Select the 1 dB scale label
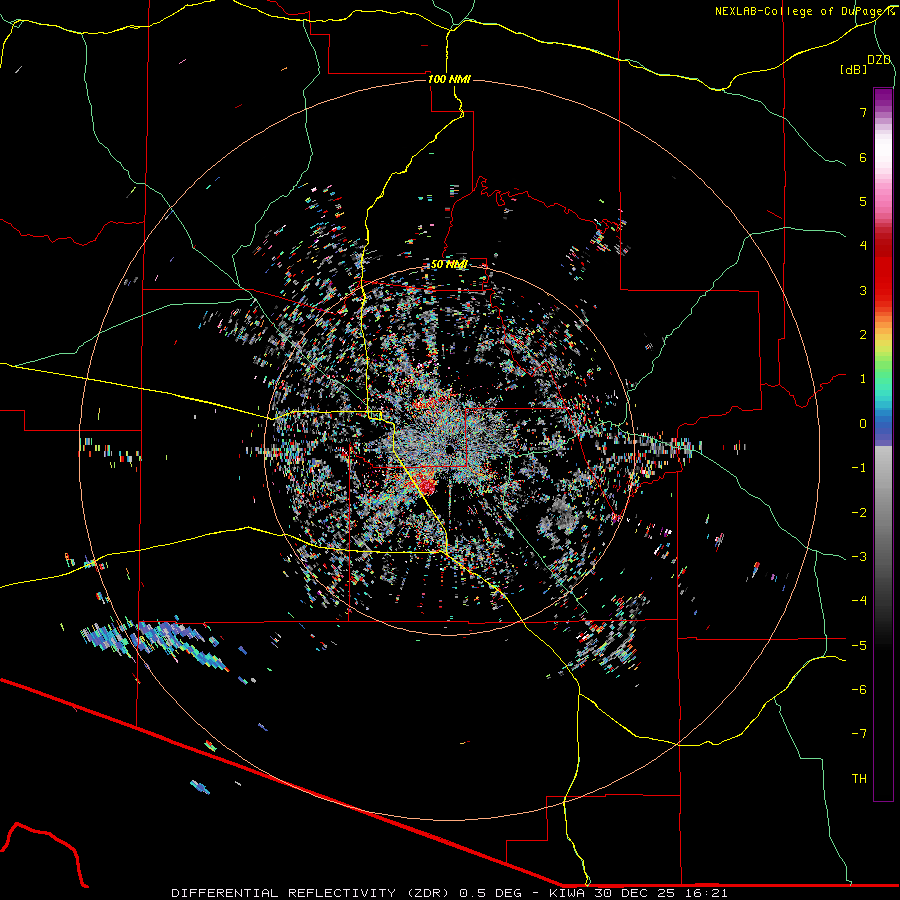 [863, 379]
